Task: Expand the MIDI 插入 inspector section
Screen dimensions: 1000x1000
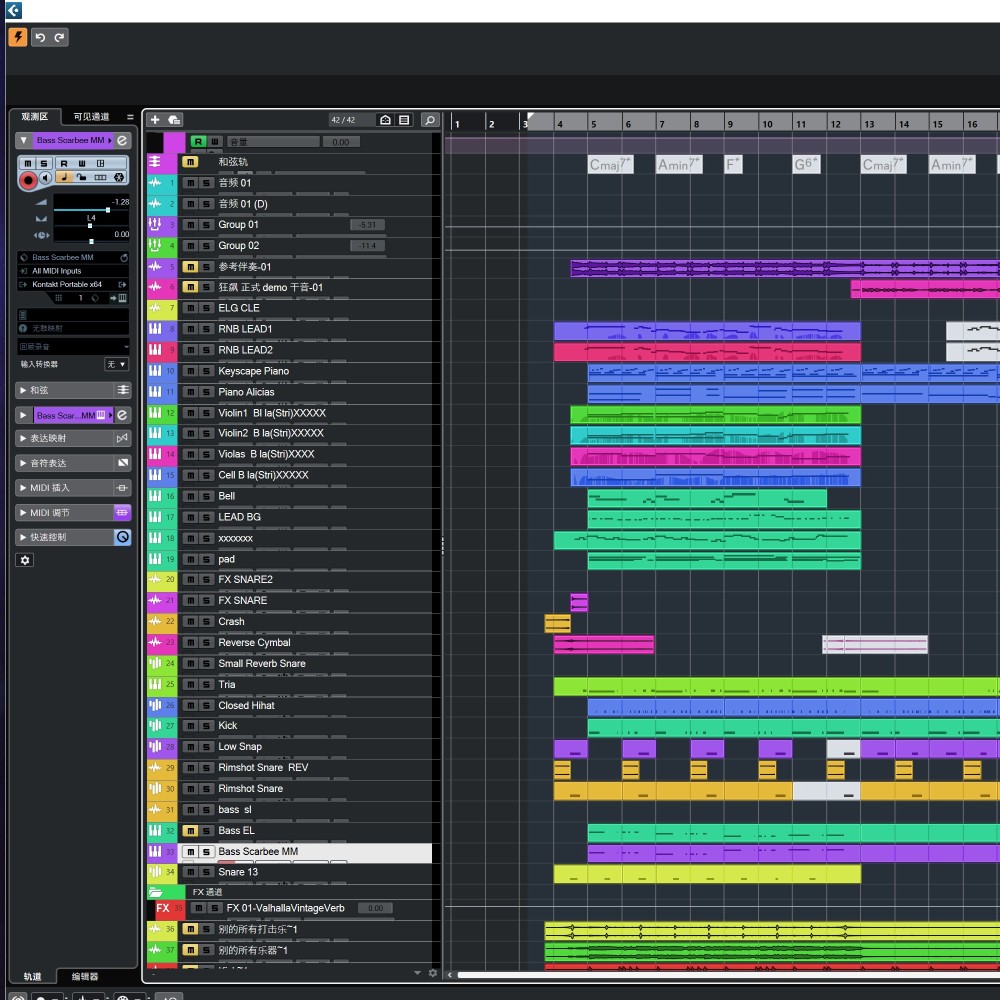Action: [x=24, y=488]
